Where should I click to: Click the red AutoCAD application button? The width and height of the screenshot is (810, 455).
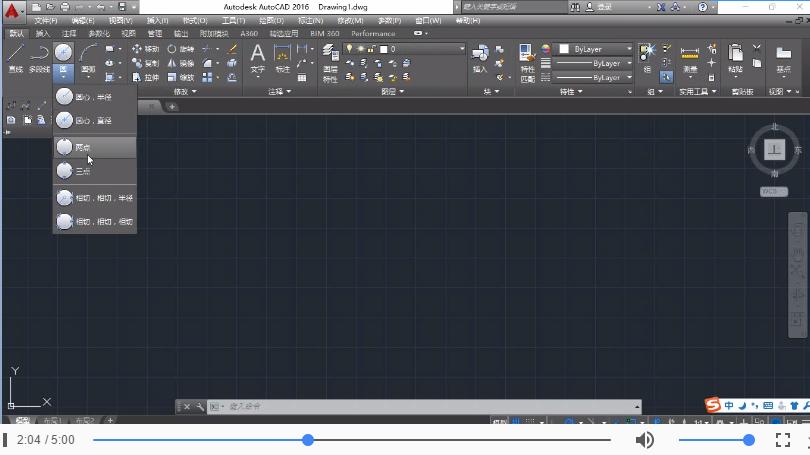point(12,11)
